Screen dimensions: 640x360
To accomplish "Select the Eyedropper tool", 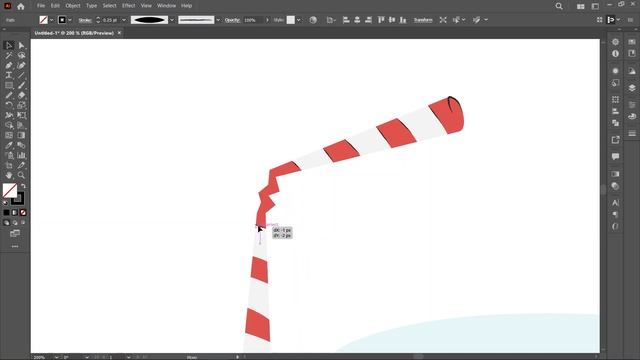I will [9, 145].
